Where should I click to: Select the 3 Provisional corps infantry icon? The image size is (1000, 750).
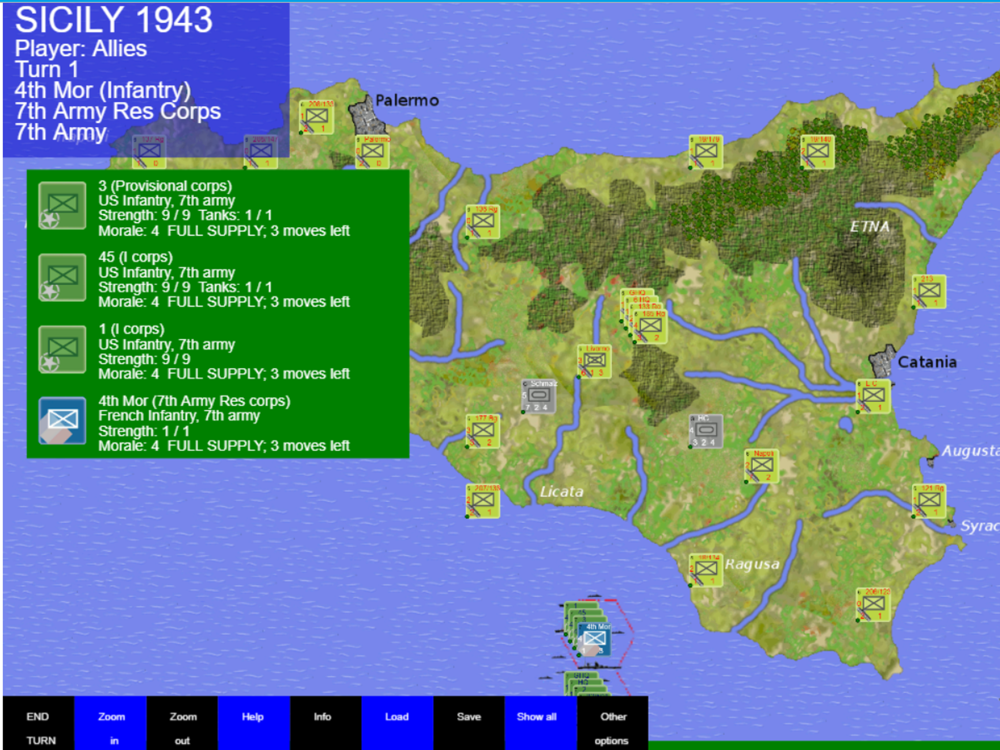pyautogui.click(x=62, y=205)
